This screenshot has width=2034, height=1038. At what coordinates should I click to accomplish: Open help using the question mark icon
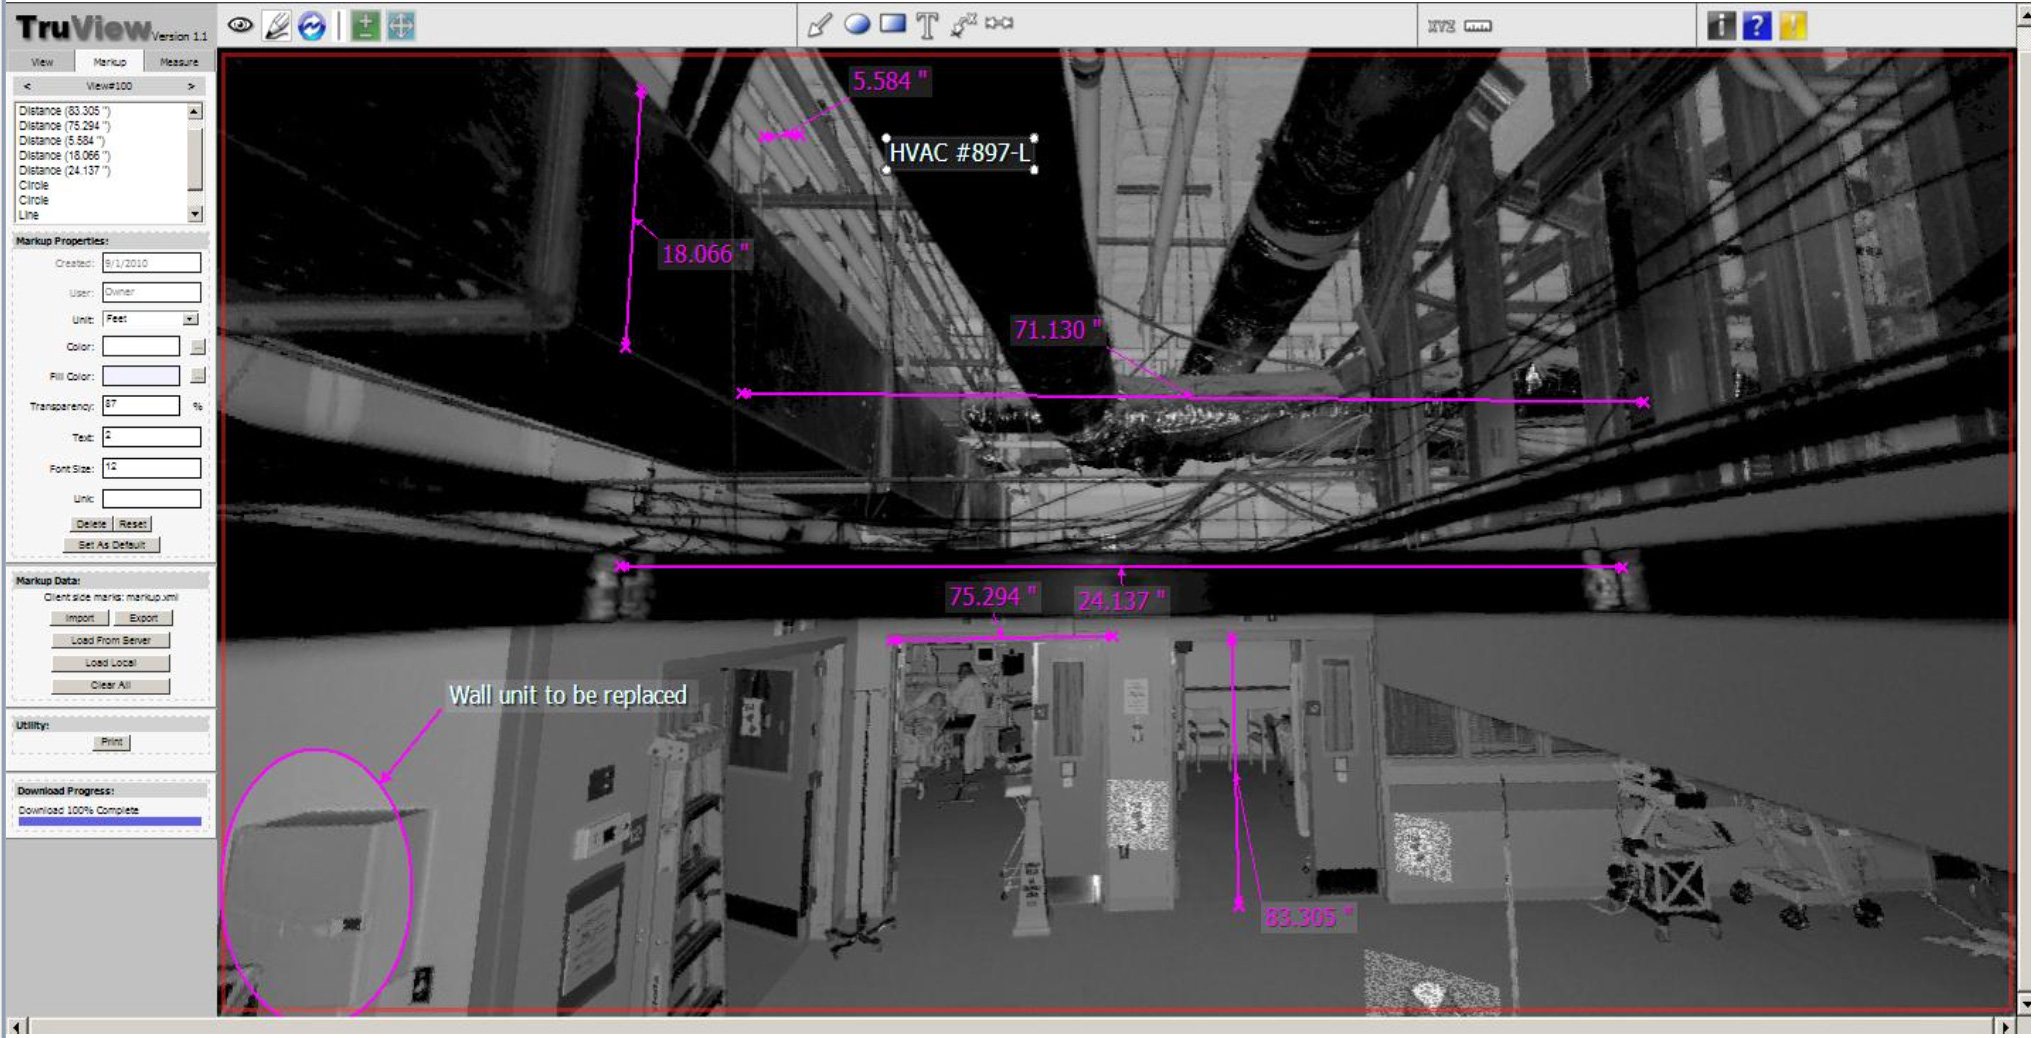click(1758, 27)
